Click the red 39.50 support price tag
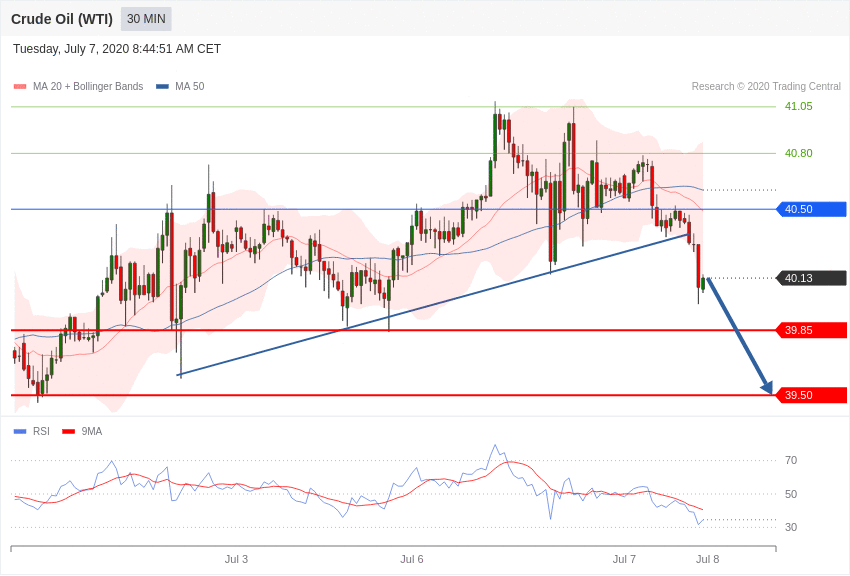Viewport: 850px width, 576px height. 811,395
